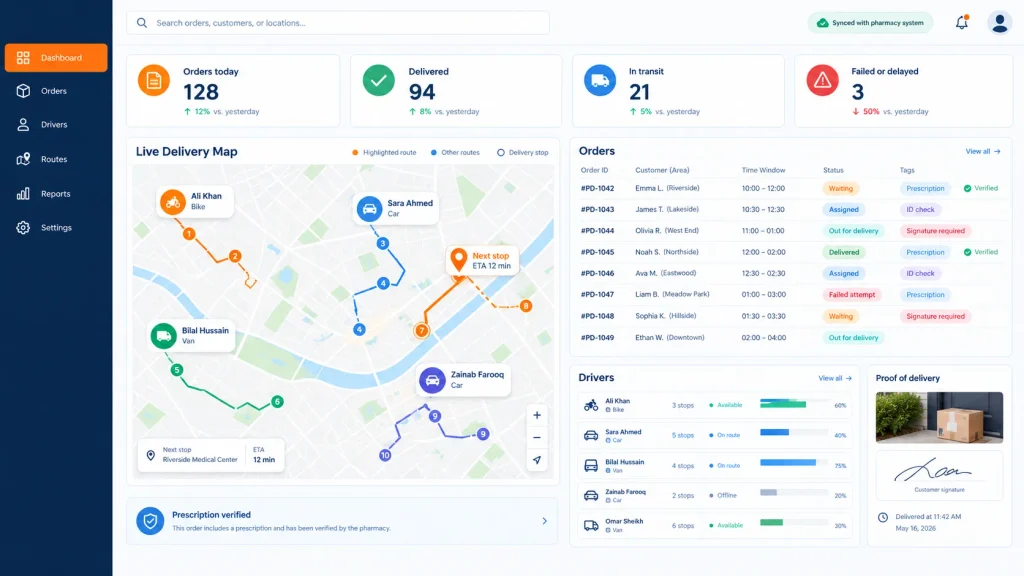Select stop 7 on the highlighted route
Image resolution: width=1024 pixels, height=576 pixels.
coord(422,330)
